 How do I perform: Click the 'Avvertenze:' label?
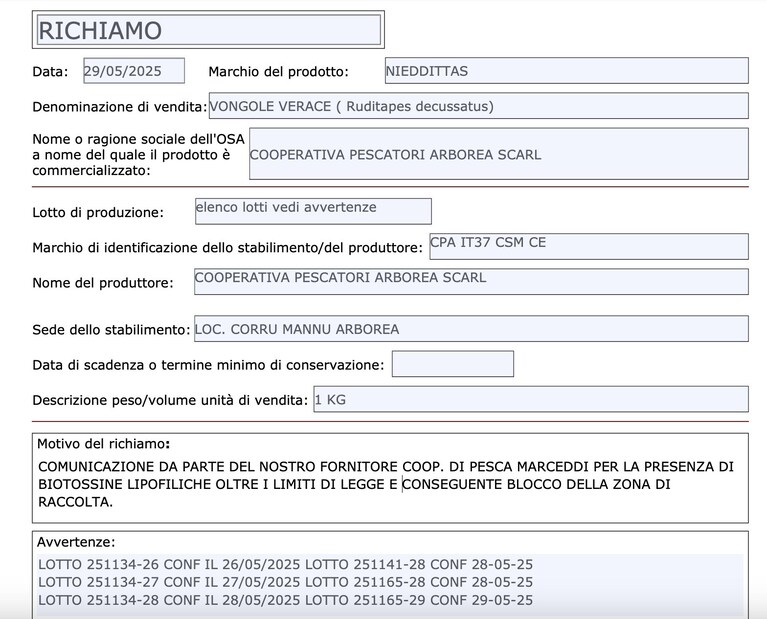(x=76, y=542)
